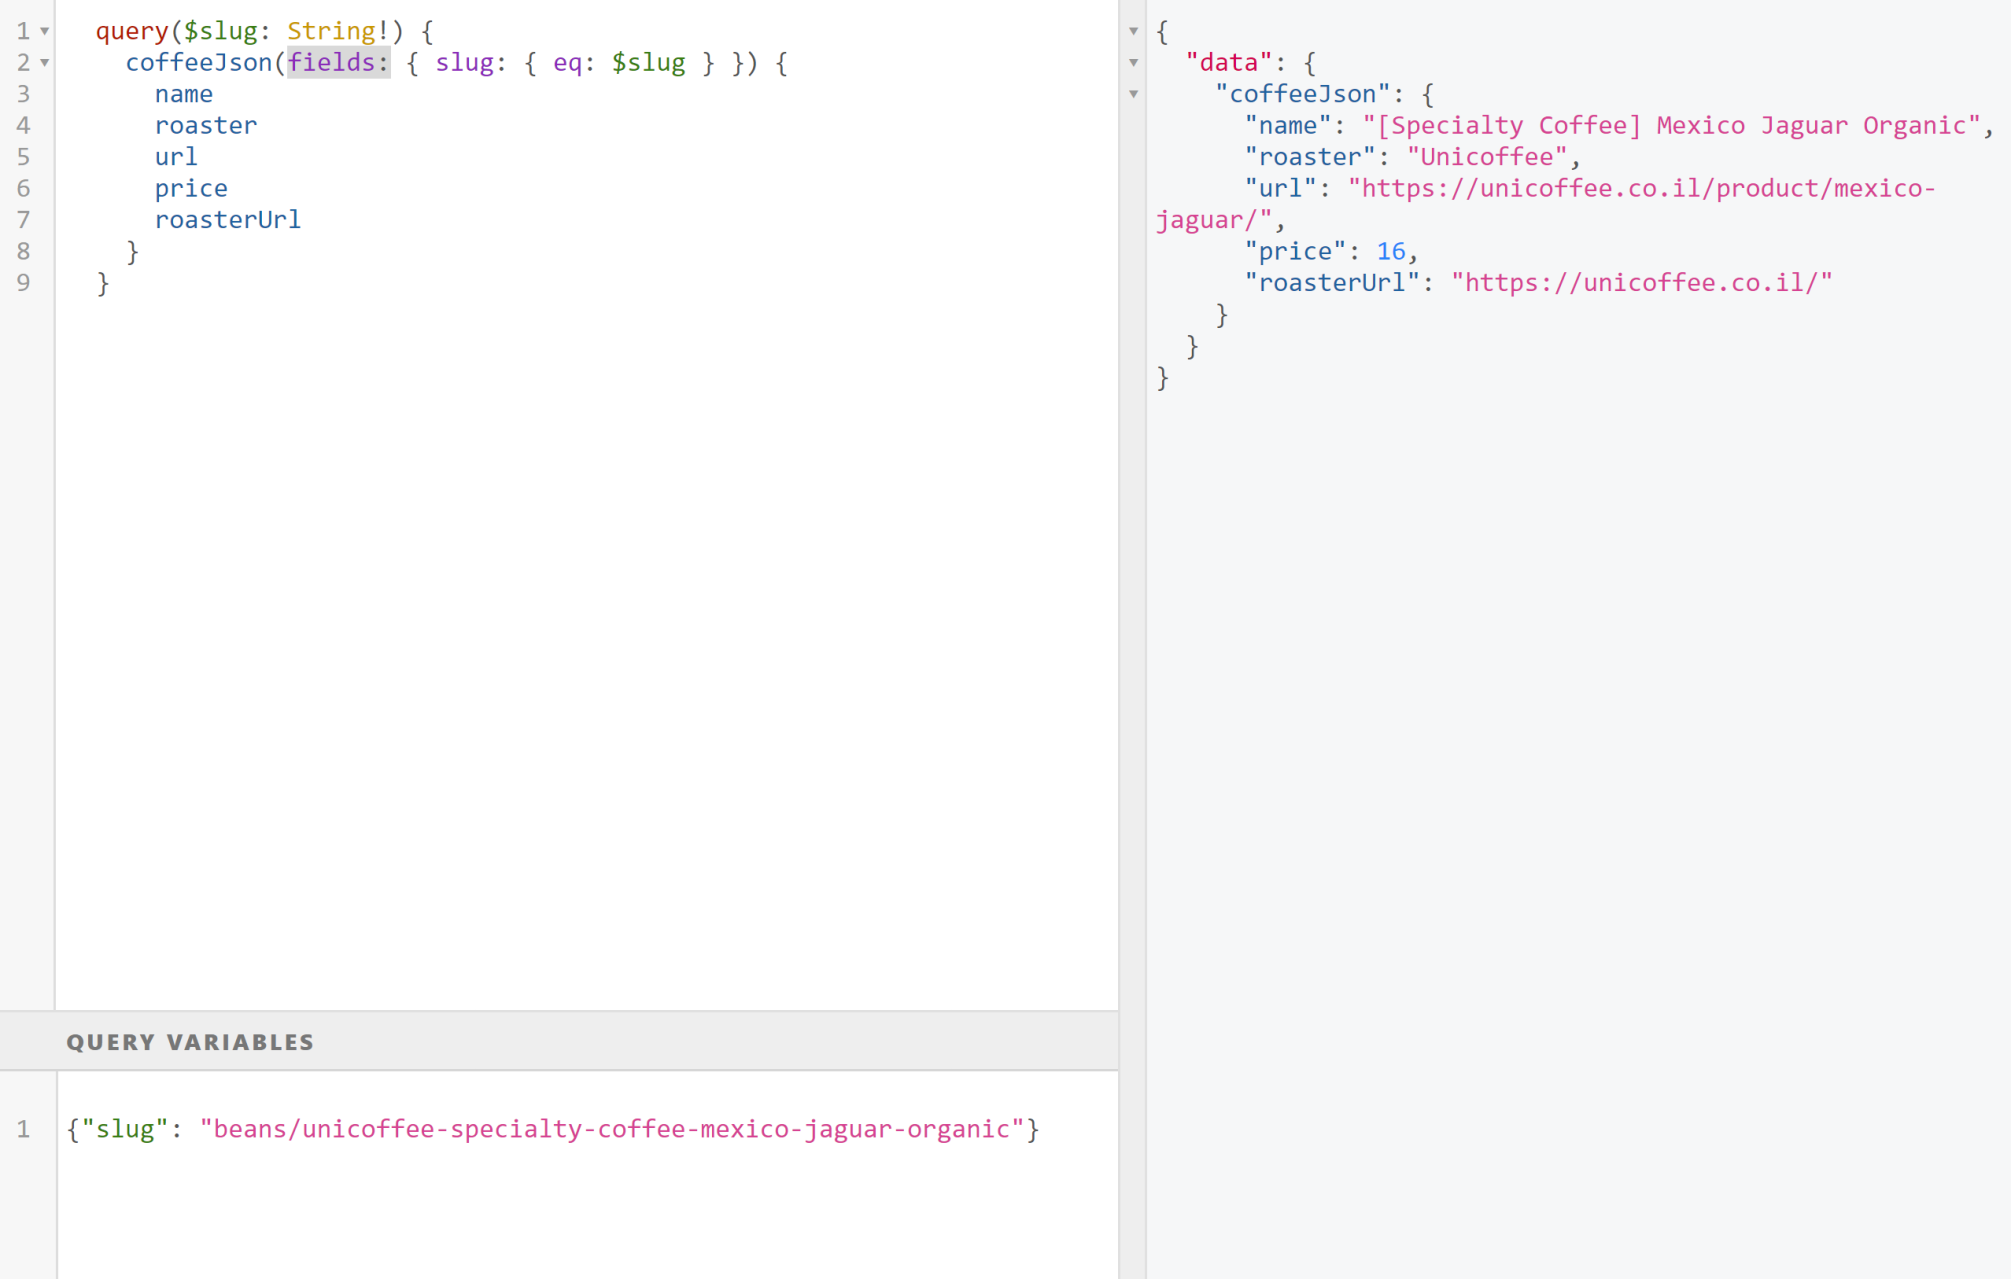Click the price field on line 6
The height and width of the screenshot is (1279, 2011).
pos(191,188)
